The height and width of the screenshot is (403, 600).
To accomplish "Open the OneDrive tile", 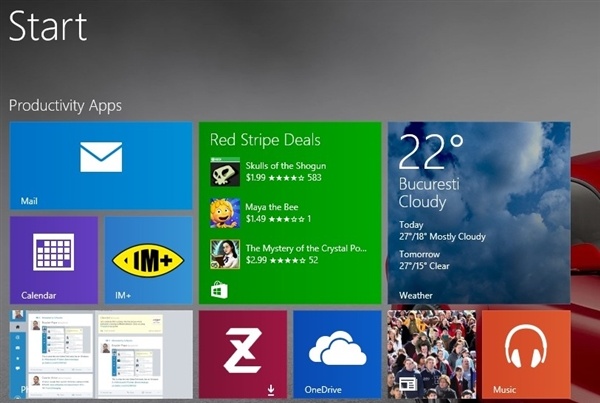I will (337, 354).
